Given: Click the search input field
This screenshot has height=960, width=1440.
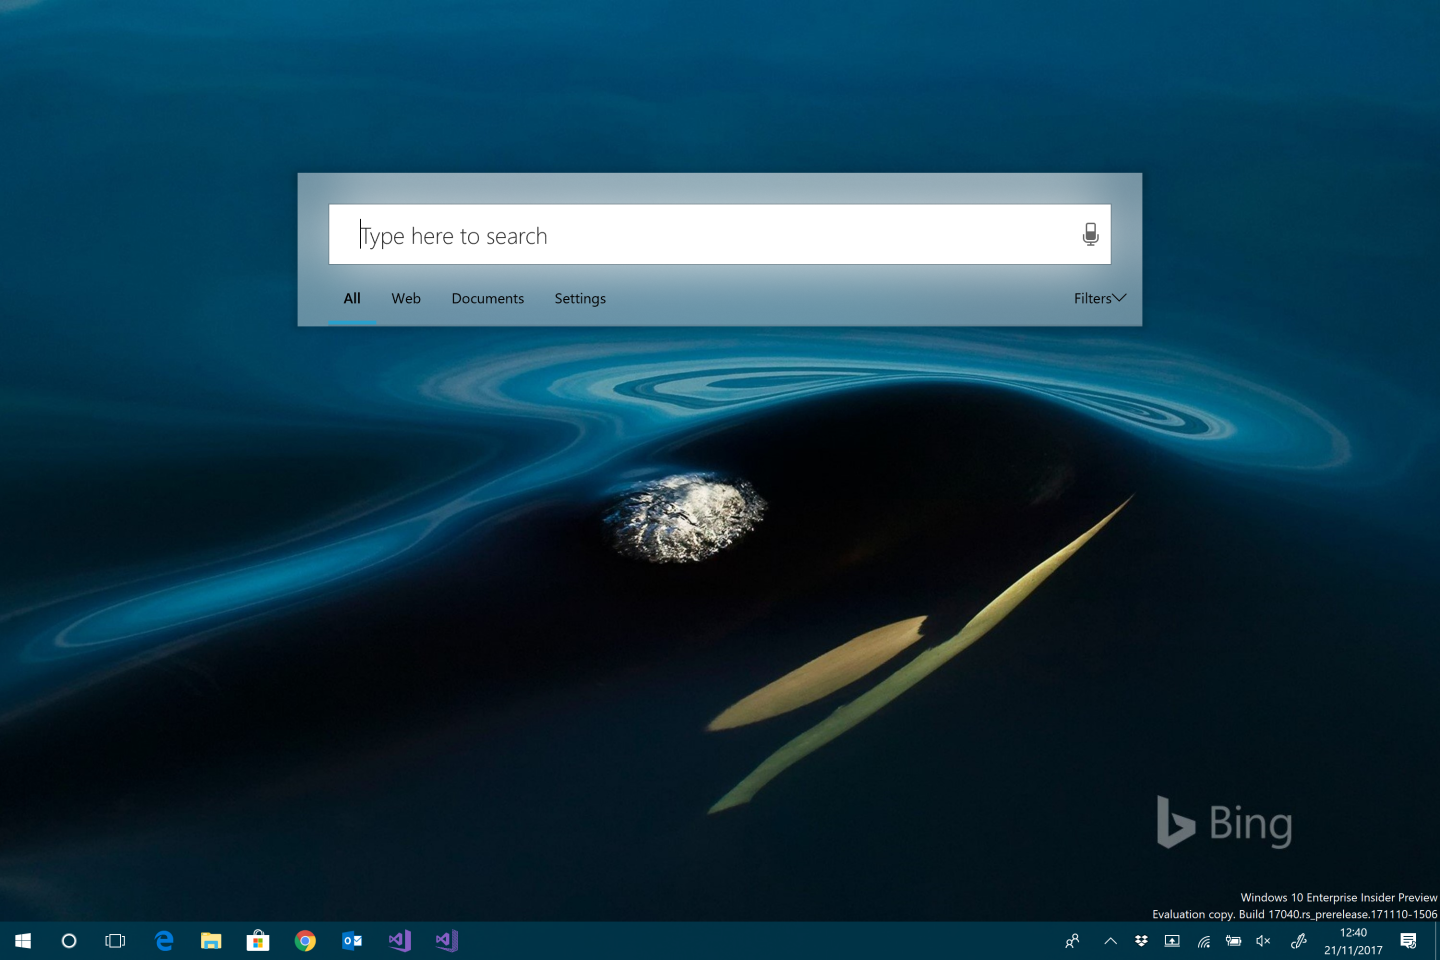Looking at the screenshot, I should (x=700, y=234).
